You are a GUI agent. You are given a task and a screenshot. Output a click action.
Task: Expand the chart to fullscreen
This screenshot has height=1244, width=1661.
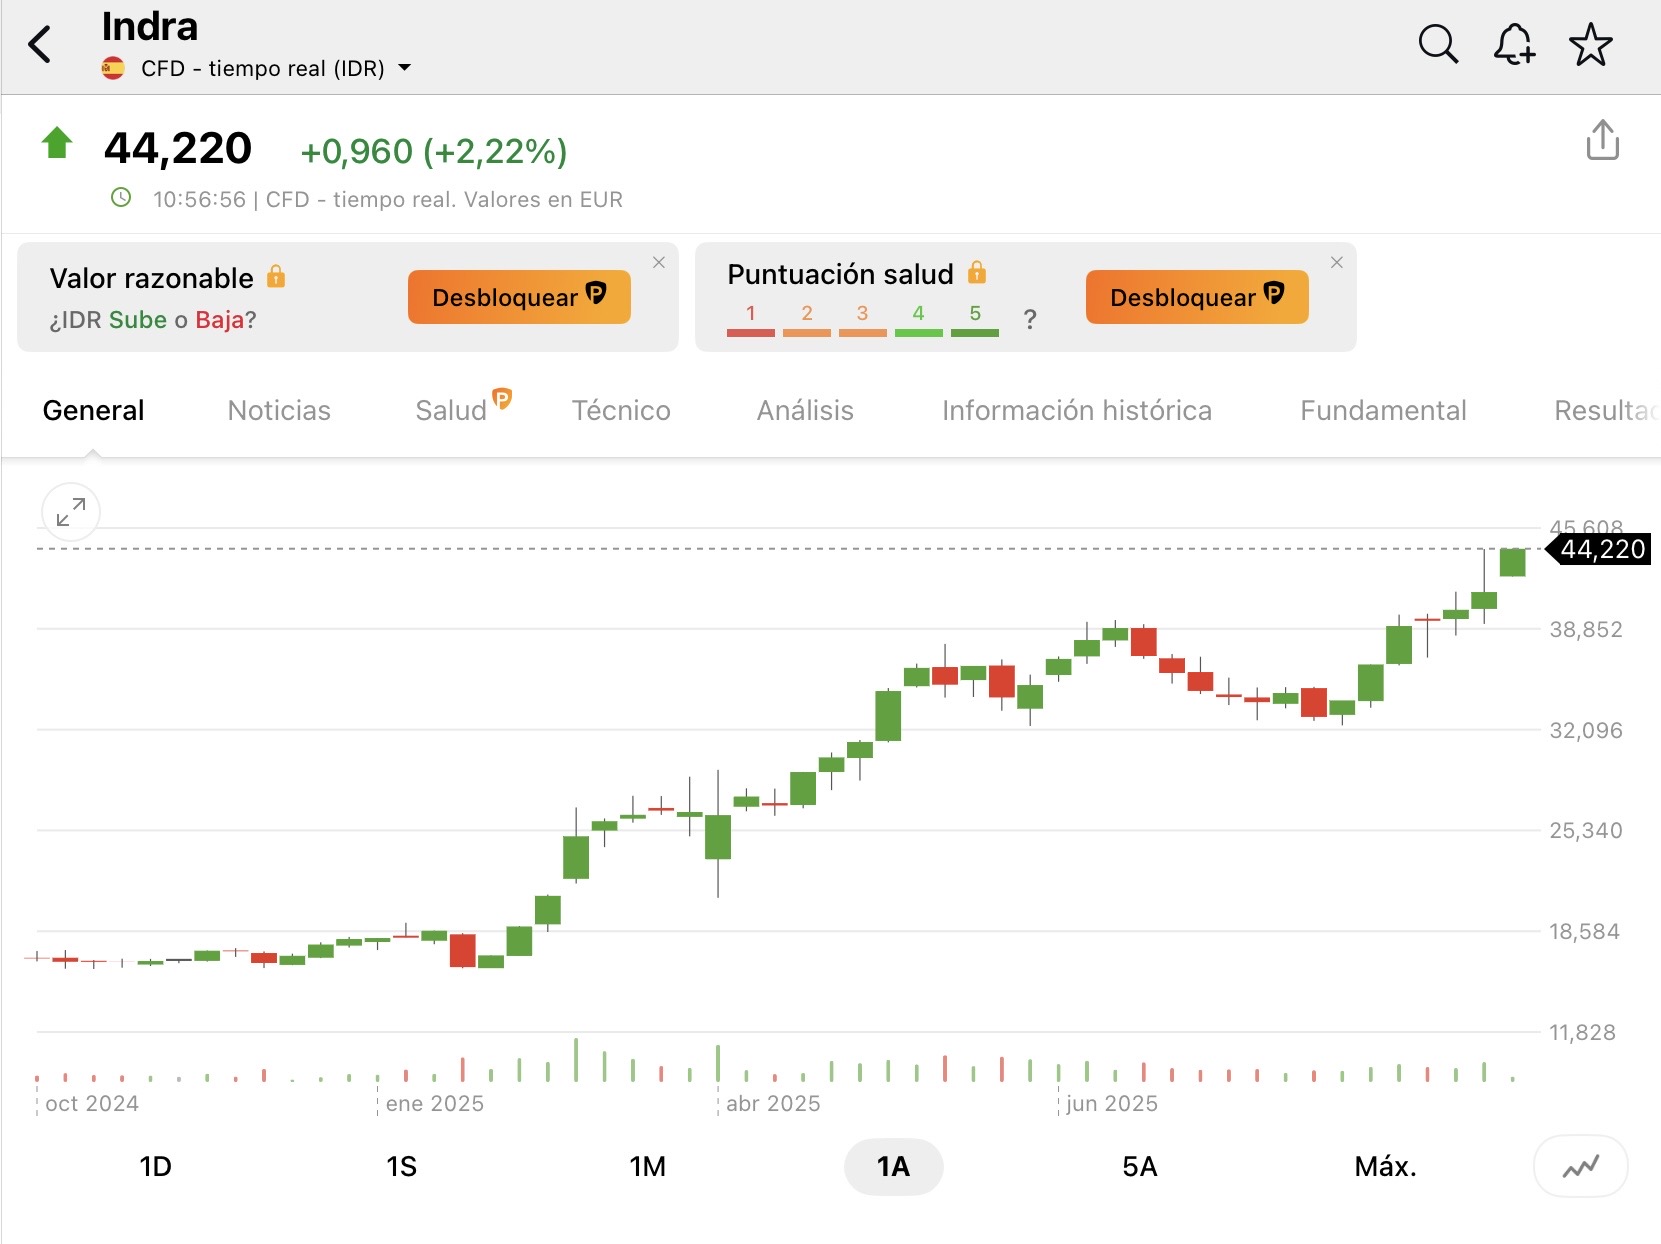(71, 512)
